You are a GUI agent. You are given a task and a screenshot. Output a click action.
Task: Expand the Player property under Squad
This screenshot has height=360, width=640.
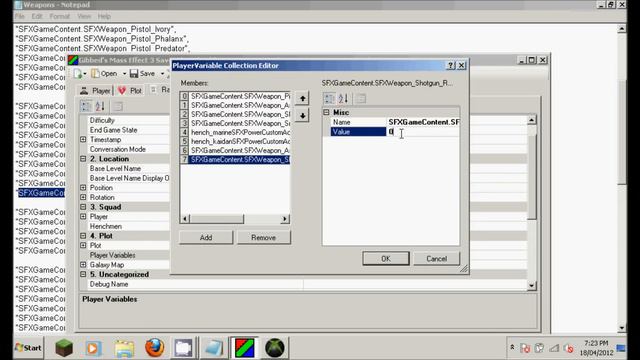(x=83, y=217)
